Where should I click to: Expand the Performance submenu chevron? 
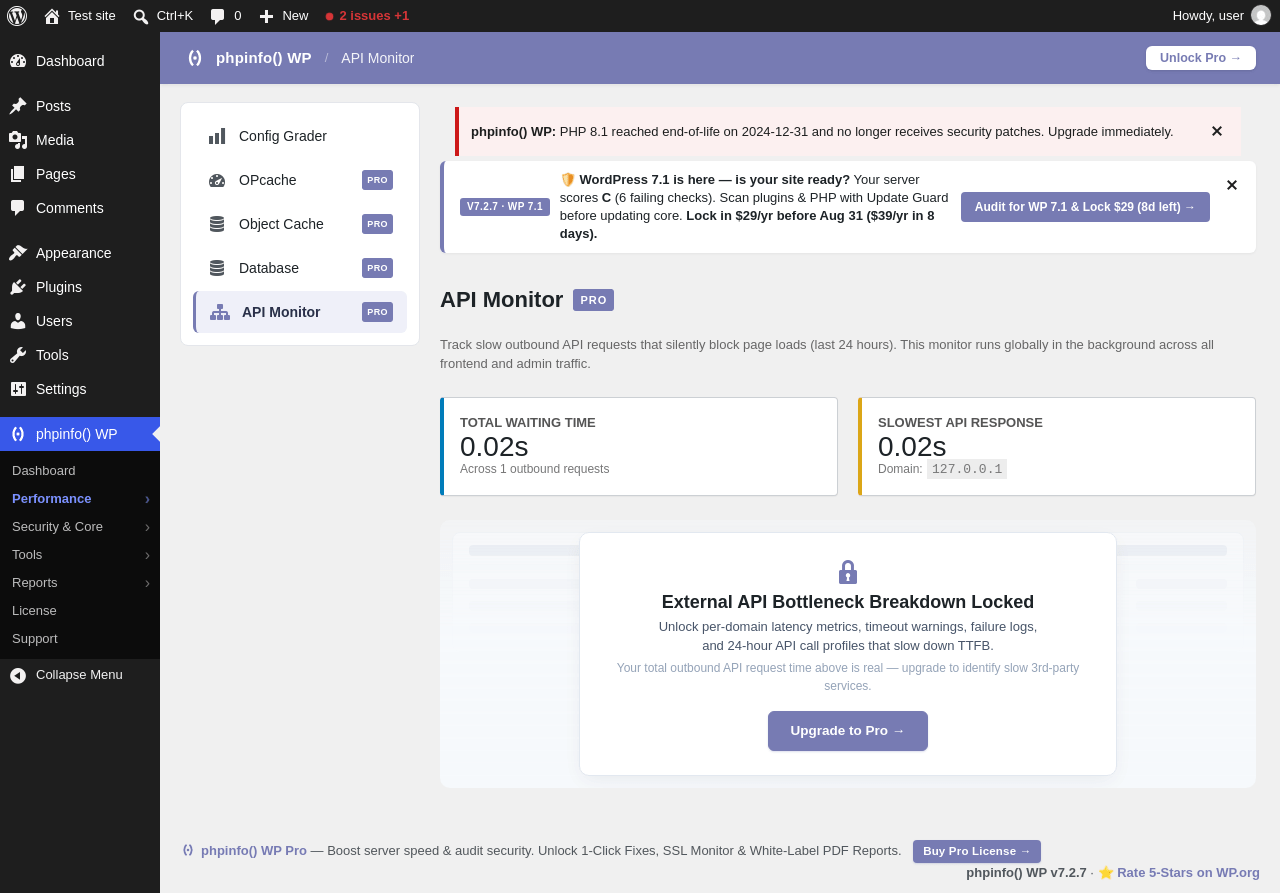click(x=147, y=499)
